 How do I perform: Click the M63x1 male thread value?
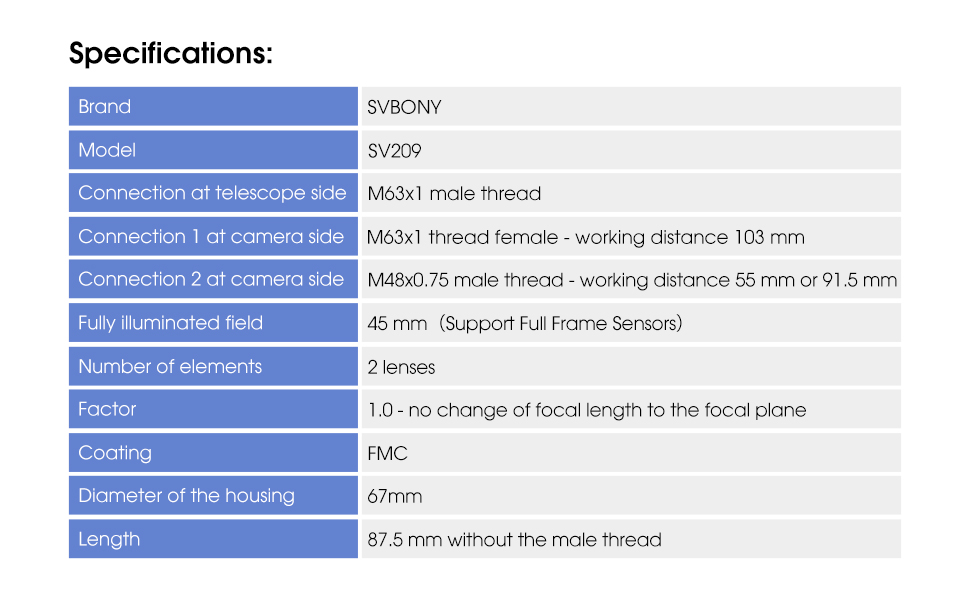click(x=454, y=194)
